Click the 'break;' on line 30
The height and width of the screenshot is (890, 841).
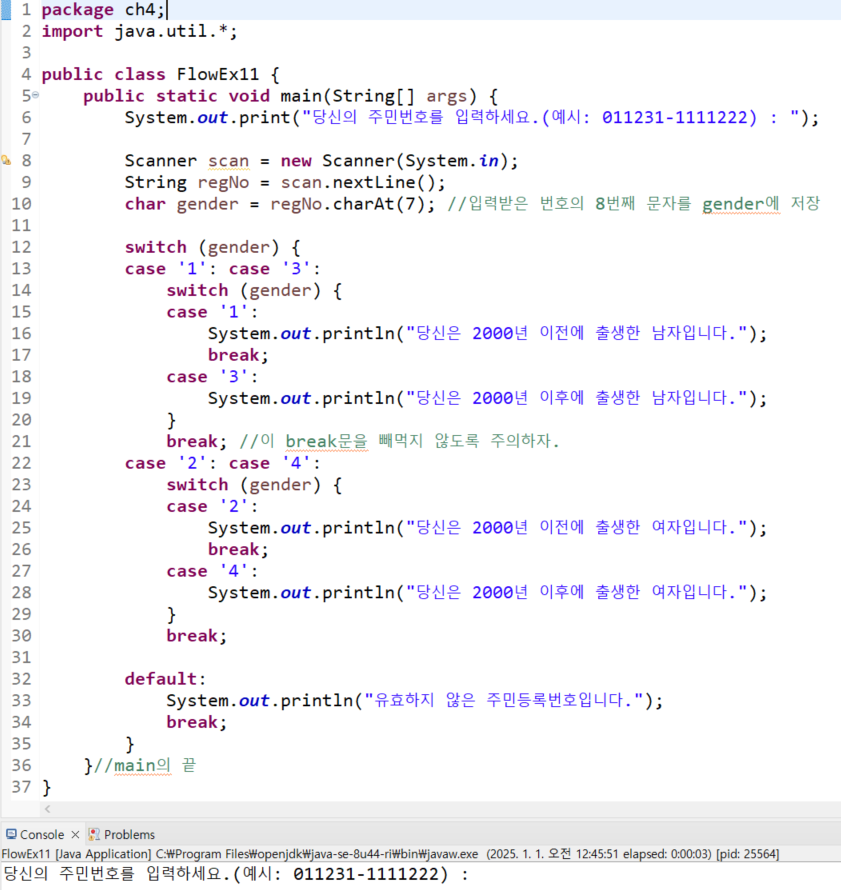(196, 636)
